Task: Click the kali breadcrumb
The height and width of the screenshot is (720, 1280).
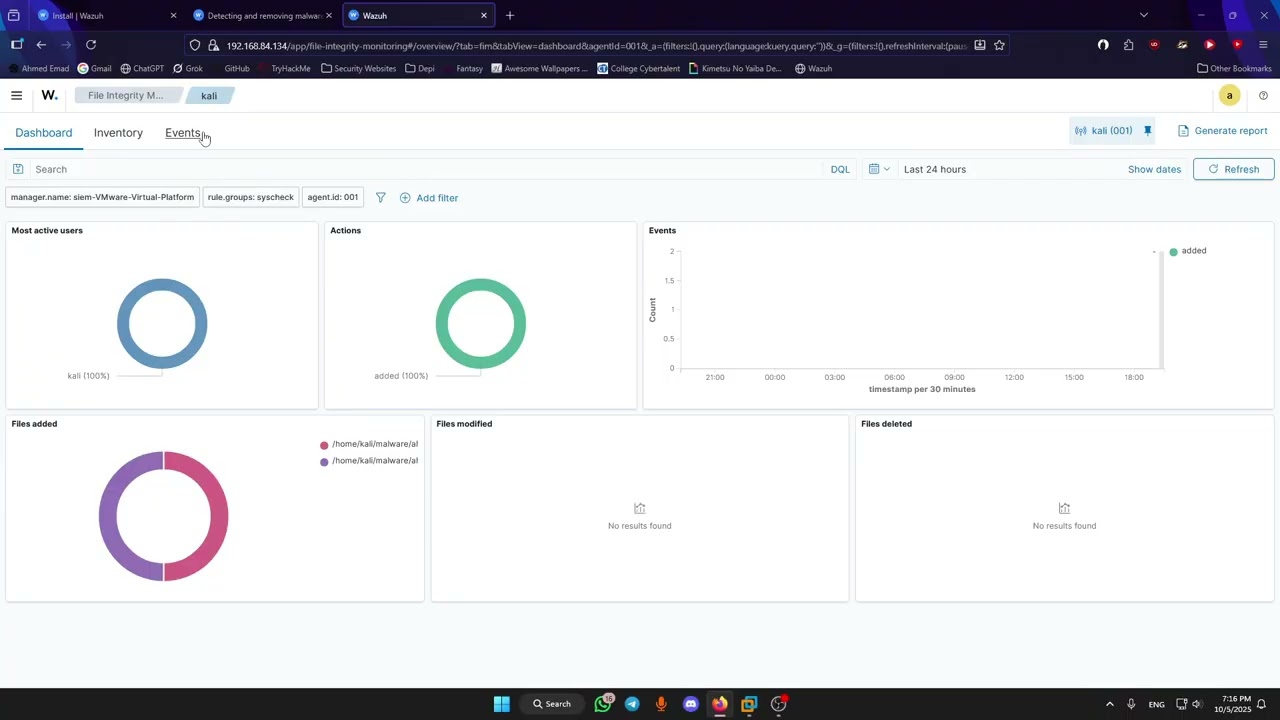Action: 209,96
